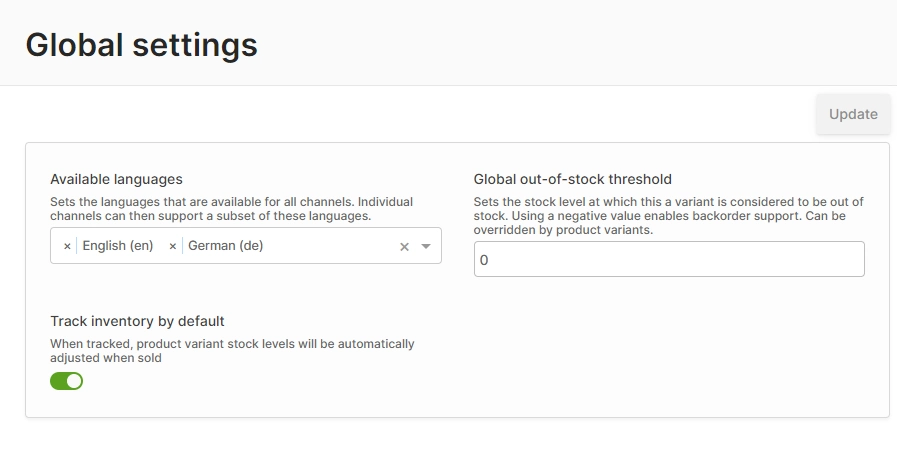Clear all selected available languages
Screen dimensions: 897x471
pyautogui.click(x=404, y=247)
